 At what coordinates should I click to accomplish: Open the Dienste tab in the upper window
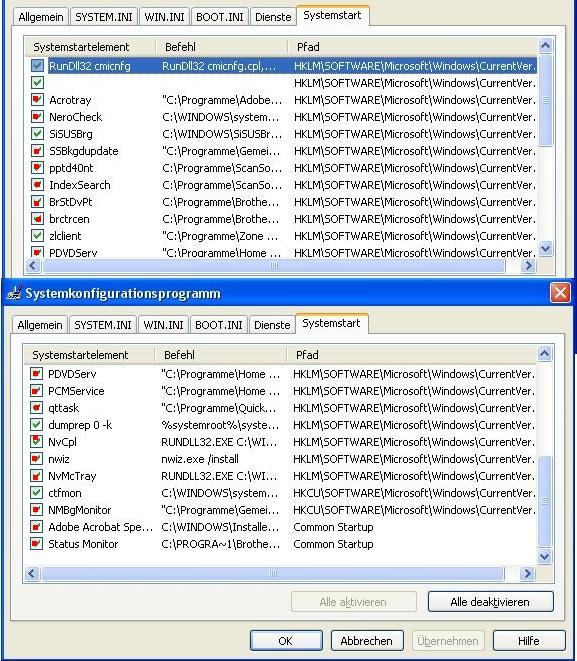(273, 17)
